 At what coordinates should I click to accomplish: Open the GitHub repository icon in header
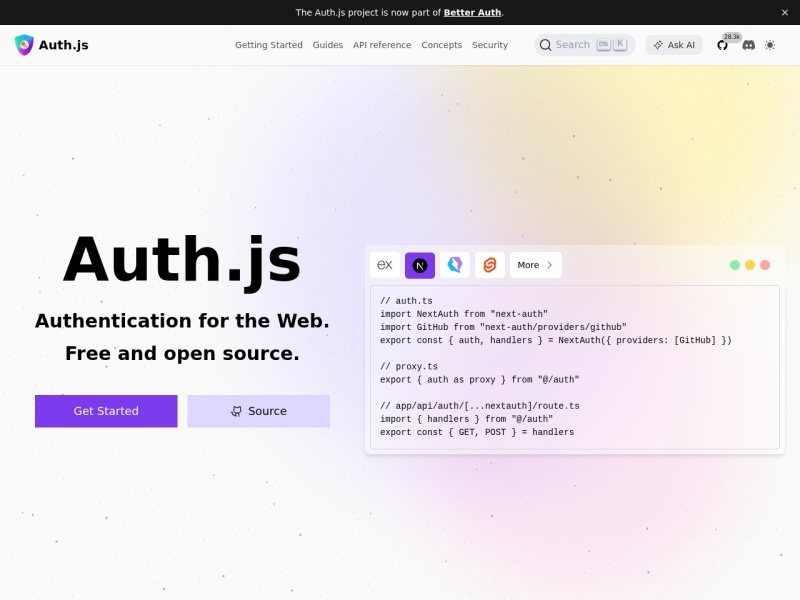point(722,45)
